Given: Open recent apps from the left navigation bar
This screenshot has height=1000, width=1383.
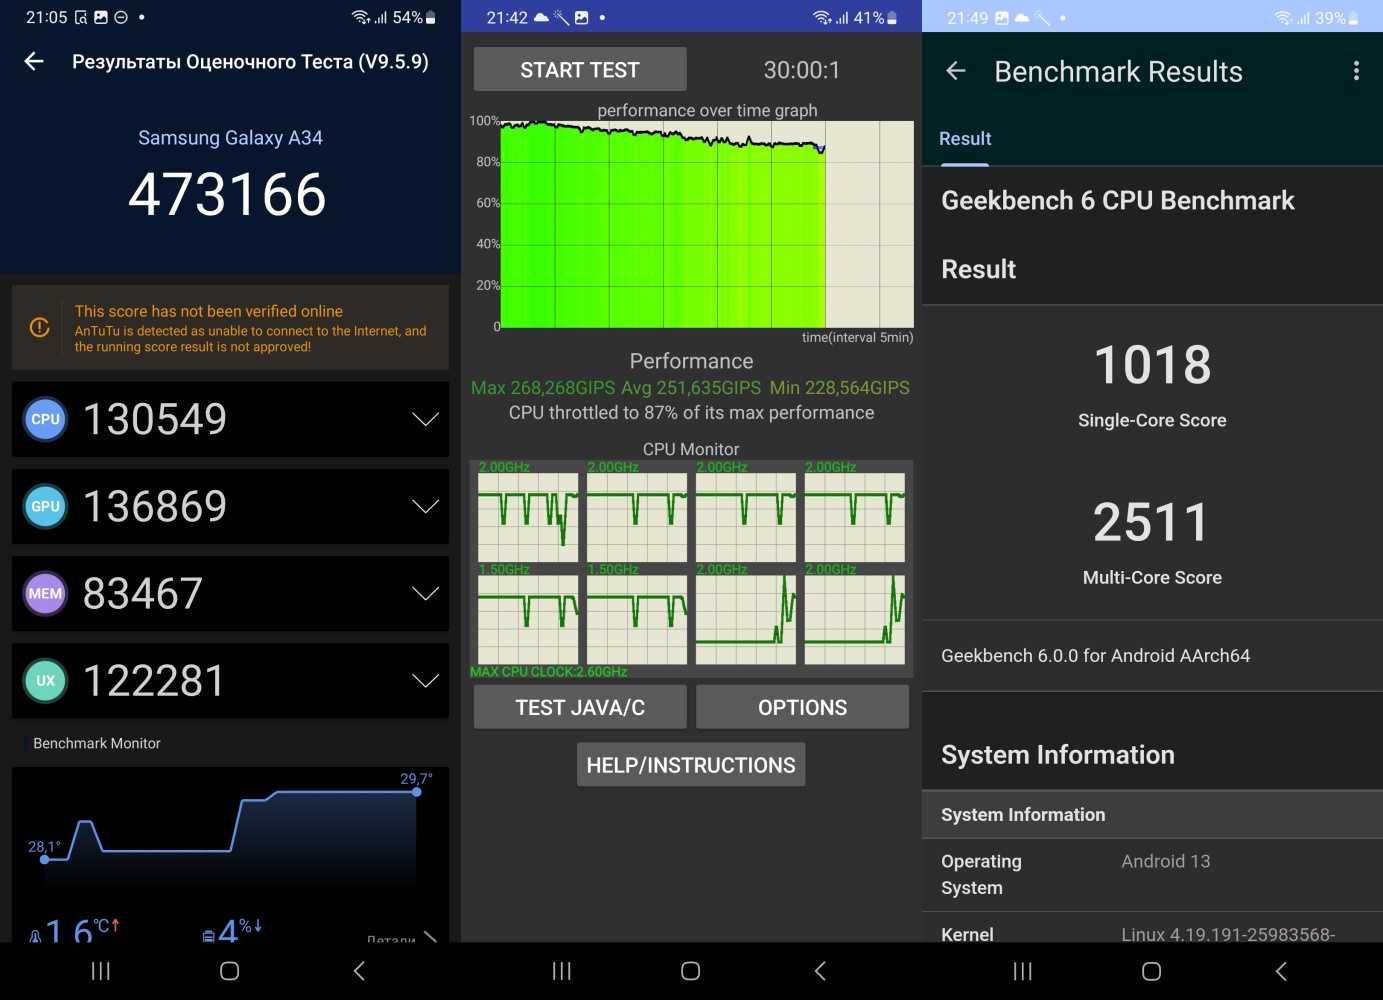Looking at the screenshot, I should coord(101,971).
